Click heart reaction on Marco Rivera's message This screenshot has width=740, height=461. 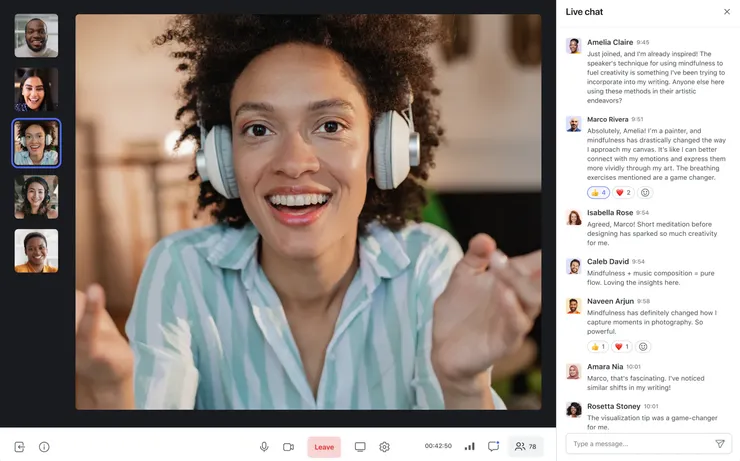coord(623,193)
